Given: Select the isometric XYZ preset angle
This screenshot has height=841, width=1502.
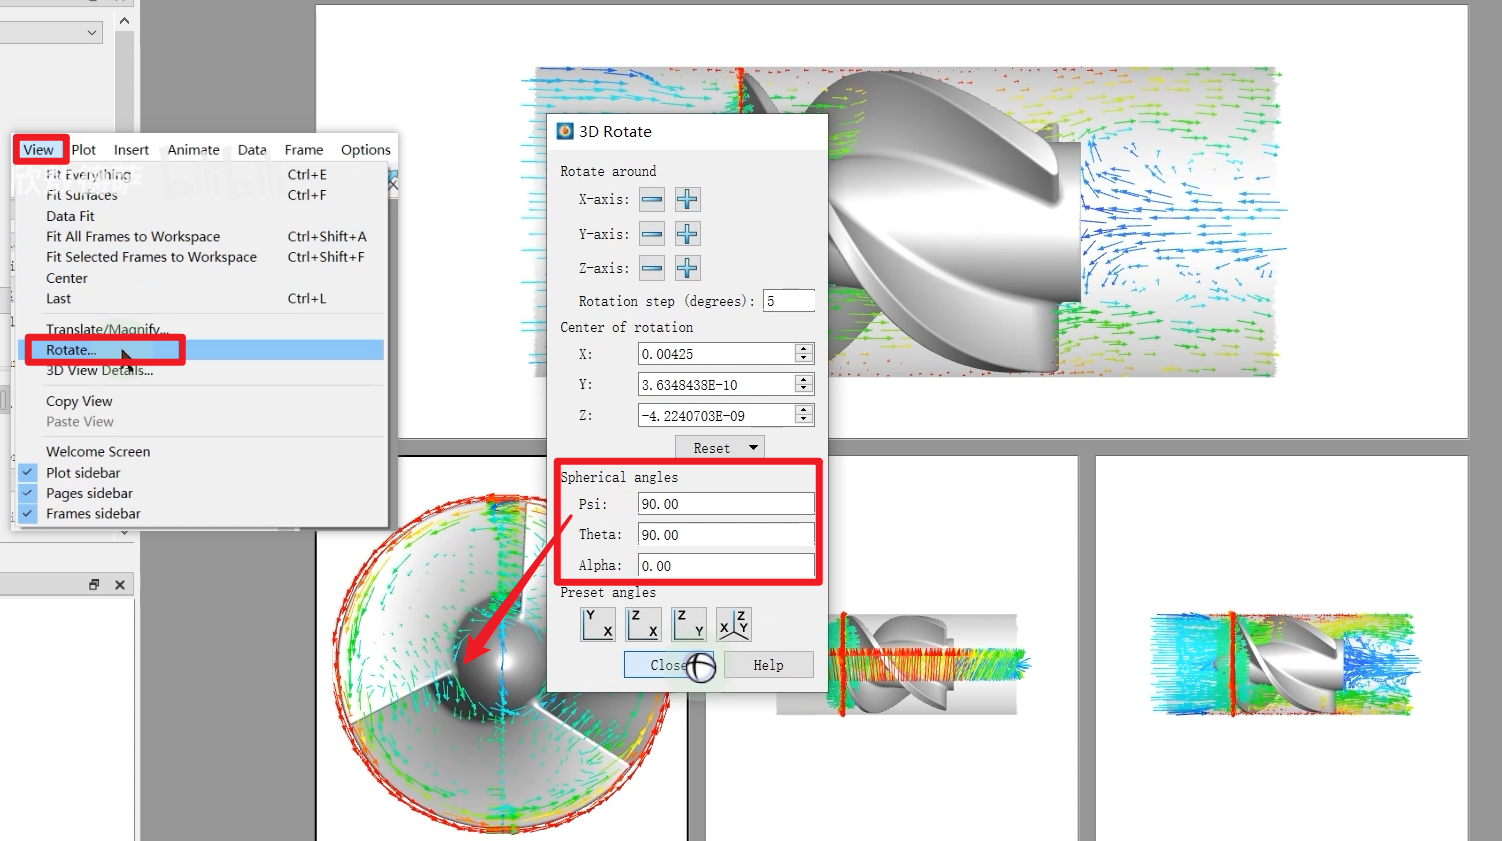Looking at the screenshot, I should 734,624.
